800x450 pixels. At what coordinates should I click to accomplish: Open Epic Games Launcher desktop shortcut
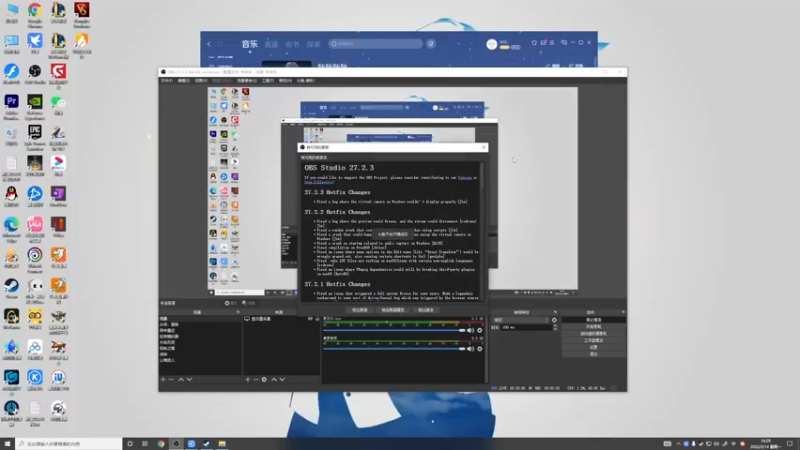pyautogui.click(x=35, y=137)
